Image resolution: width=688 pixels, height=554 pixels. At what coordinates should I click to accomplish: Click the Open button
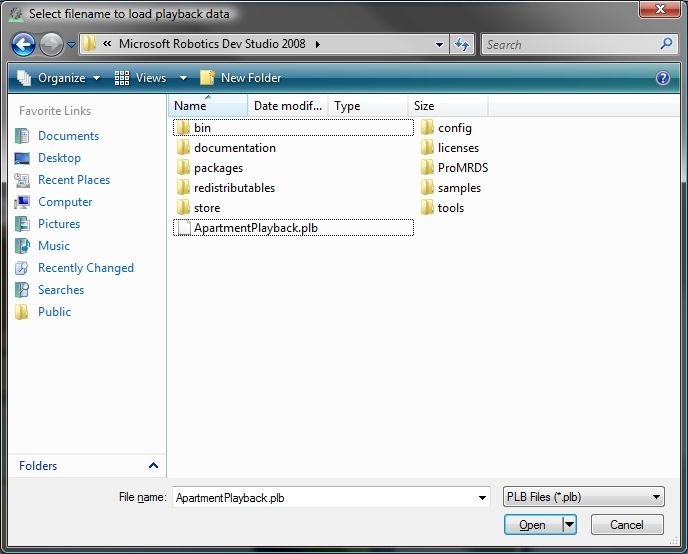point(533,525)
